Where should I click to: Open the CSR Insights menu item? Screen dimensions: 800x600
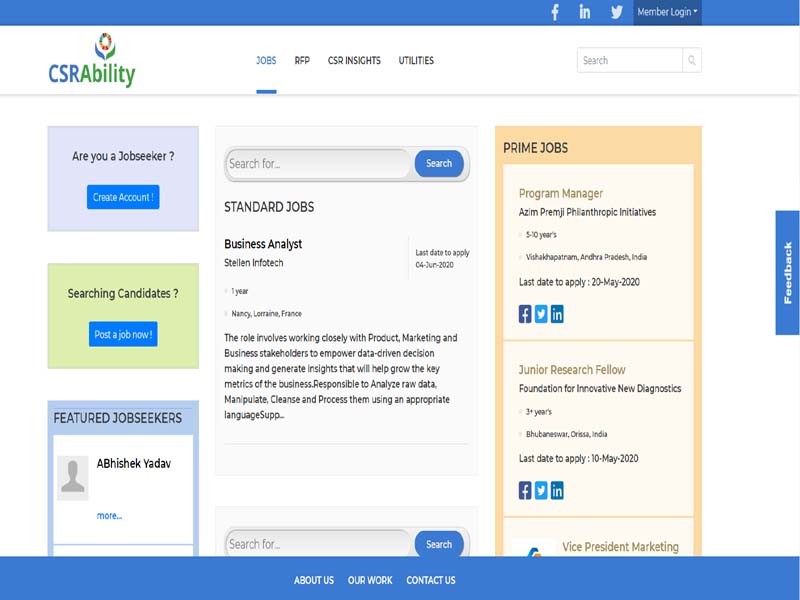354,61
